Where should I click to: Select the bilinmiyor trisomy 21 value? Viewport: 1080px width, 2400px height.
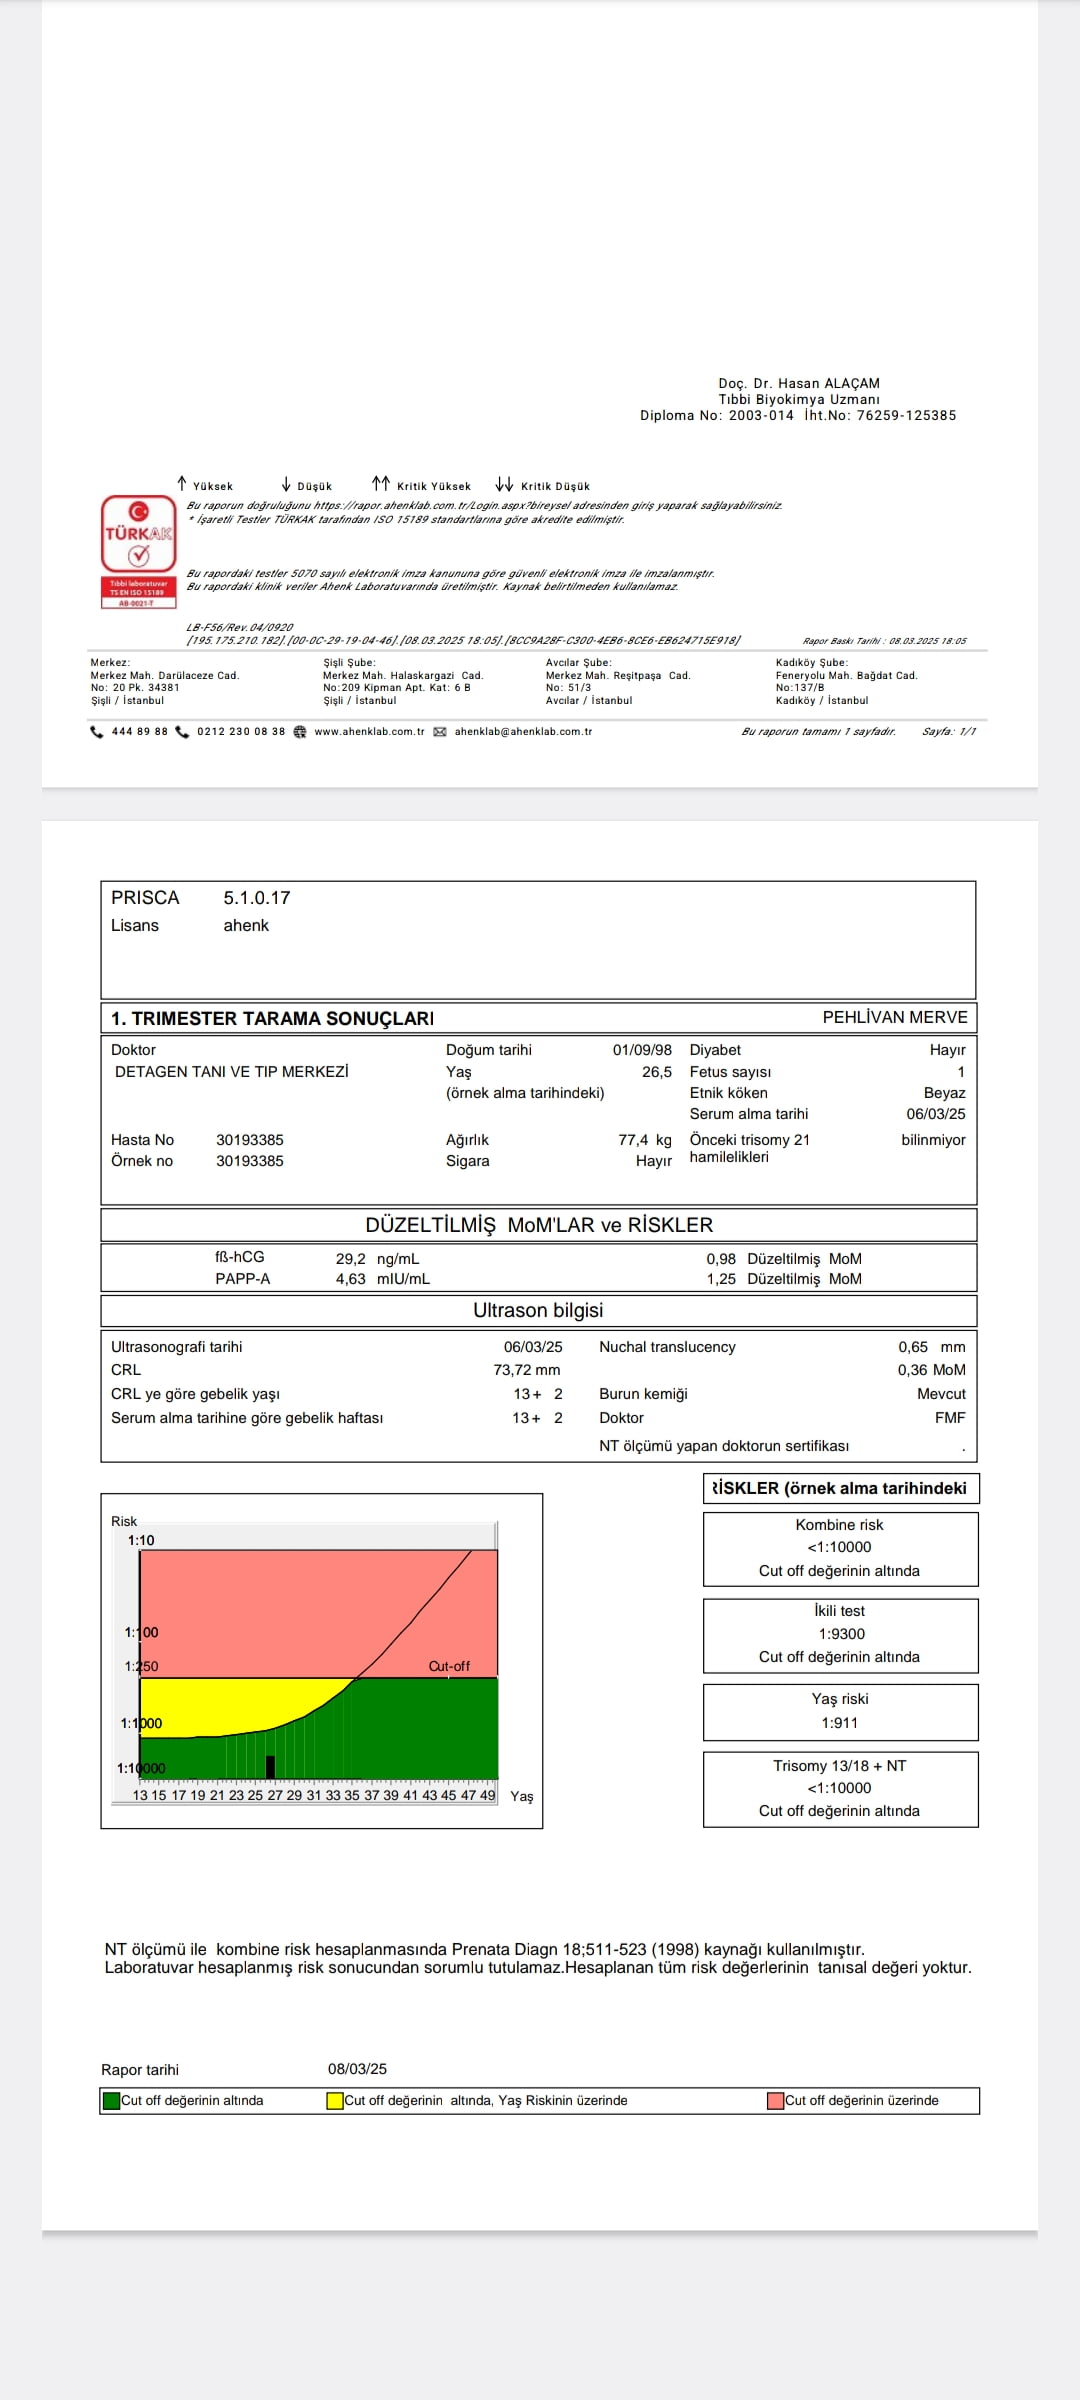[x=934, y=1140]
